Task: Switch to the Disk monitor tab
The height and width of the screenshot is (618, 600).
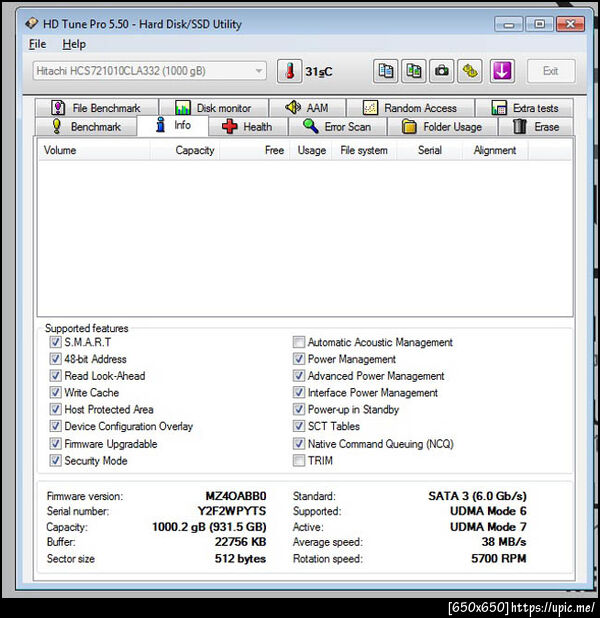Action: [214, 108]
